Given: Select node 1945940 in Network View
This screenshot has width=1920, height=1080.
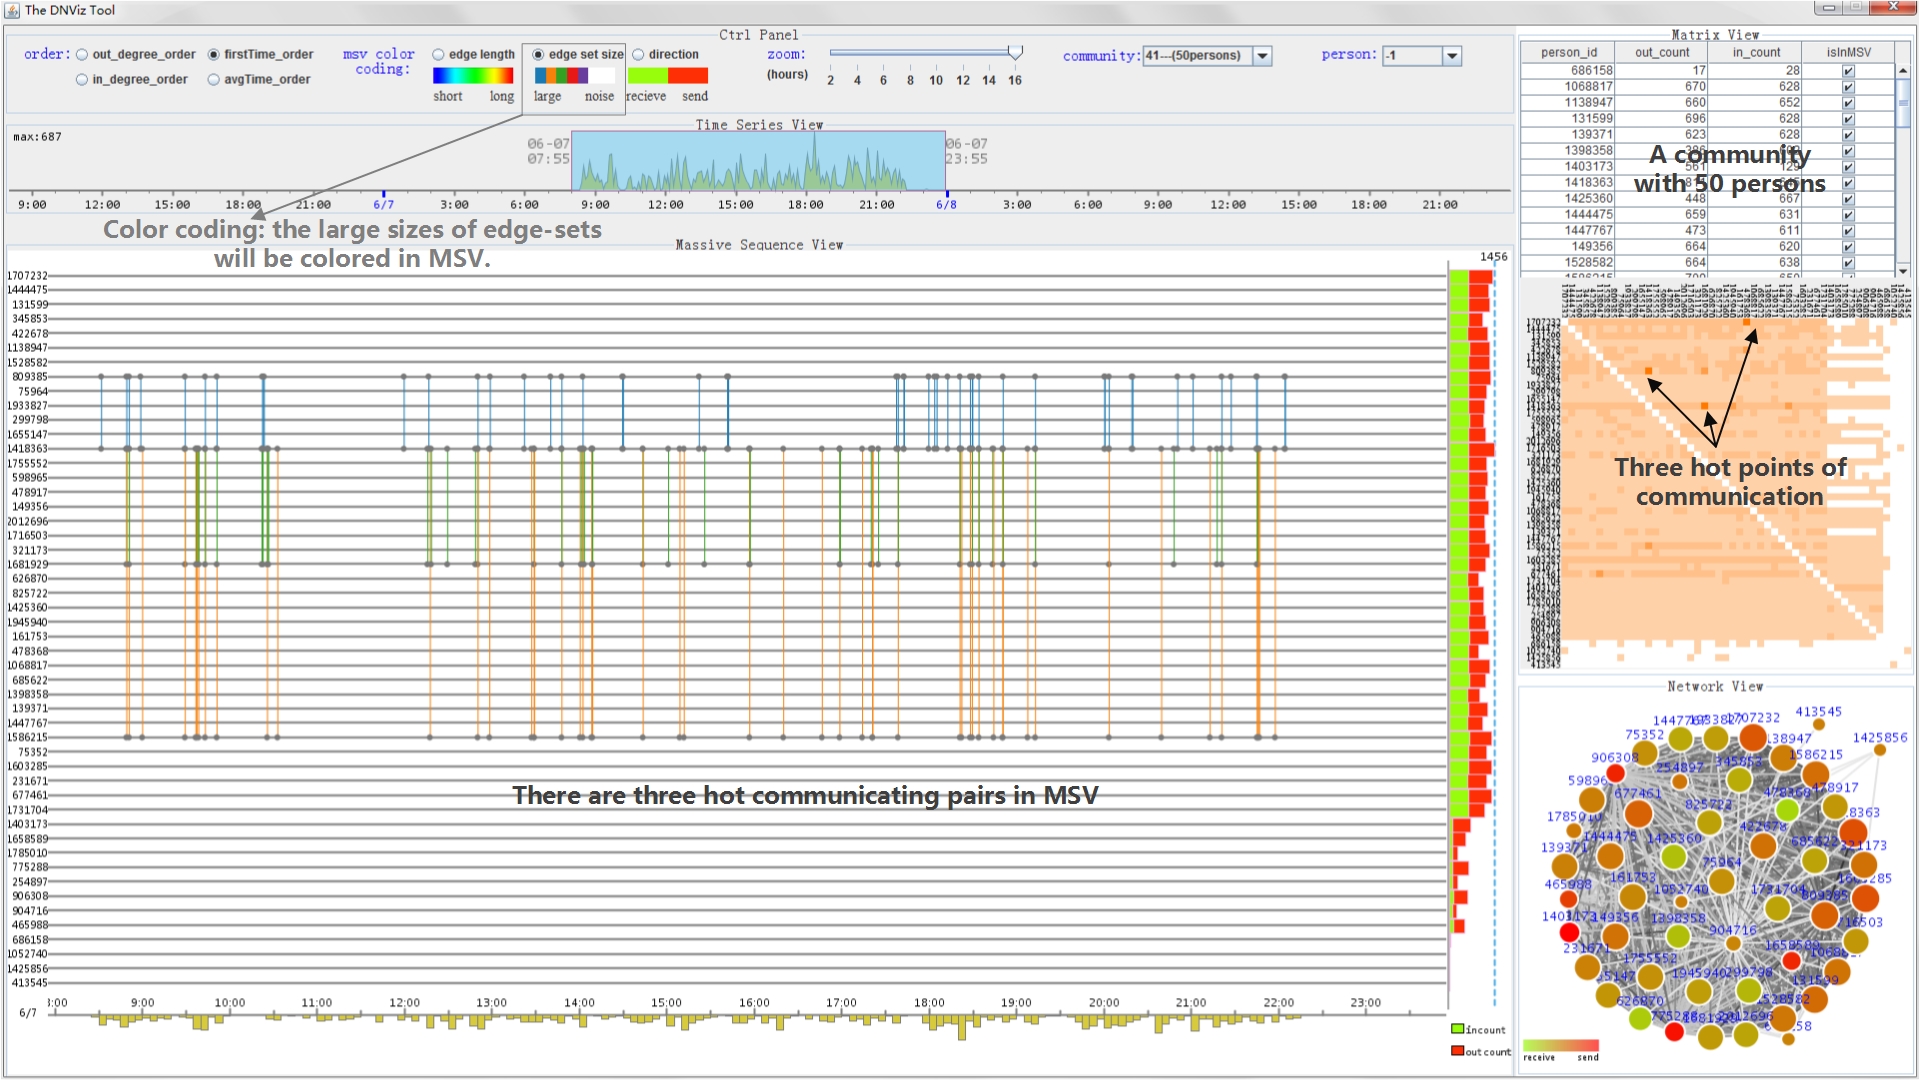Looking at the screenshot, I should pos(1699,991).
